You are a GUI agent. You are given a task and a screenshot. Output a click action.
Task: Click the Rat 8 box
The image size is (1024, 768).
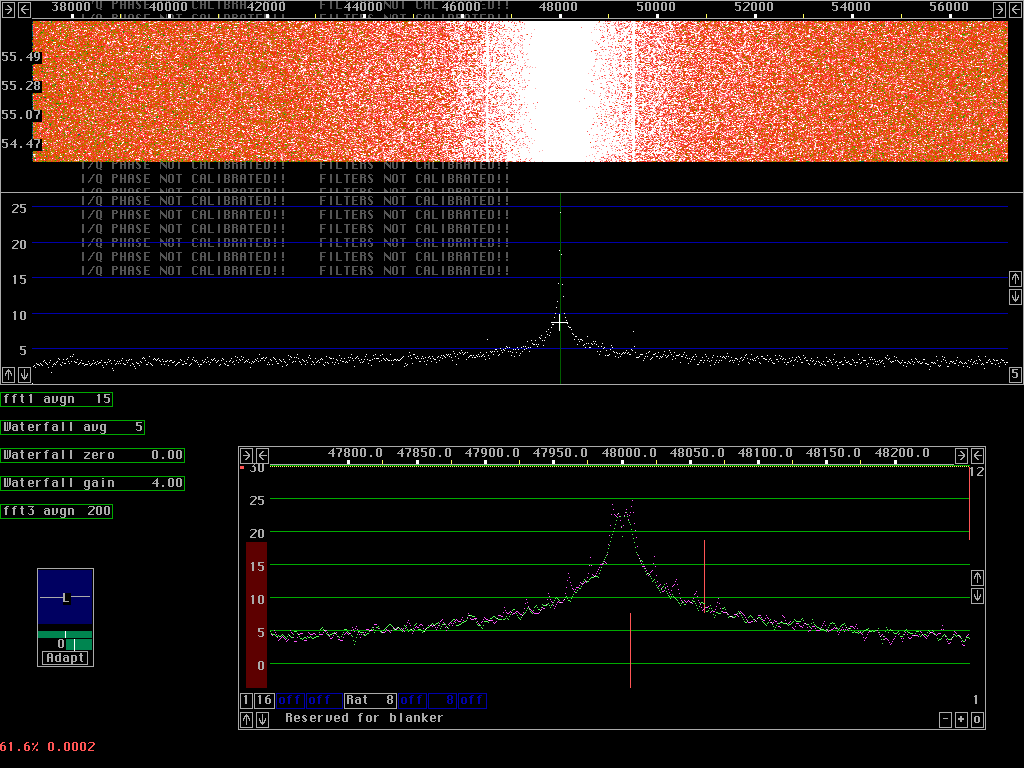tap(370, 701)
